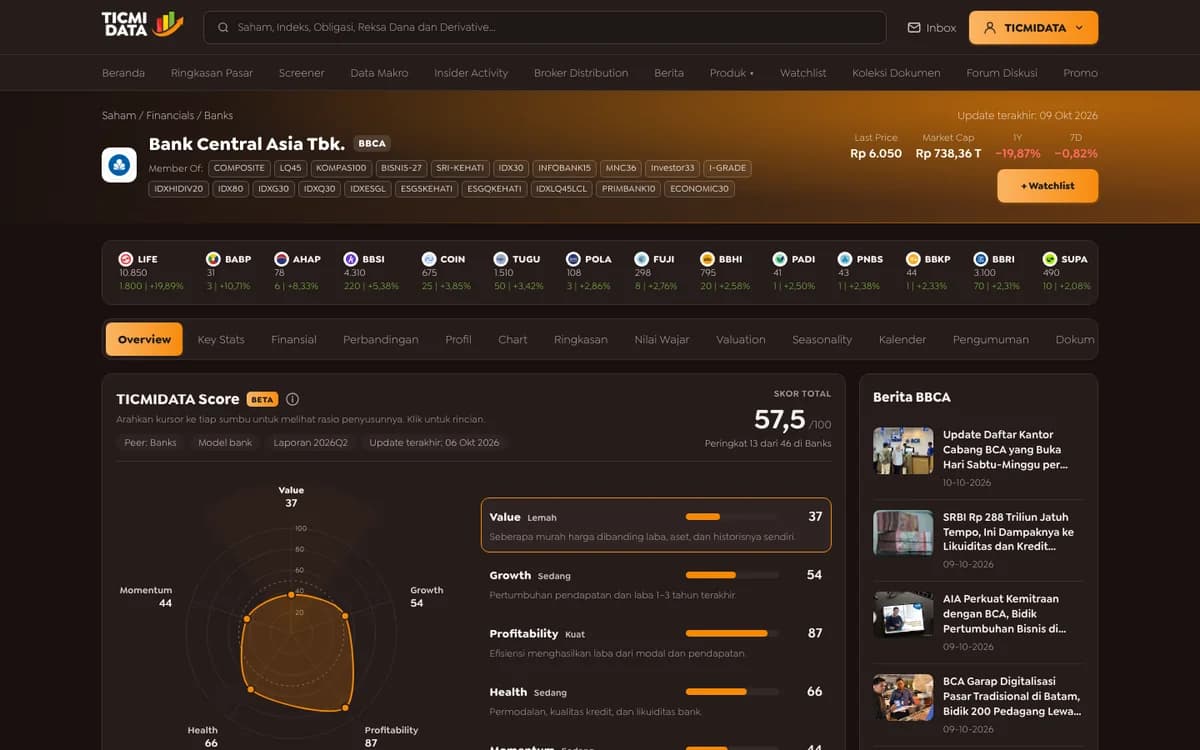Click the ESGSKEHATI index tag
The width and height of the screenshot is (1200, 750).
(x=427, y=188)
